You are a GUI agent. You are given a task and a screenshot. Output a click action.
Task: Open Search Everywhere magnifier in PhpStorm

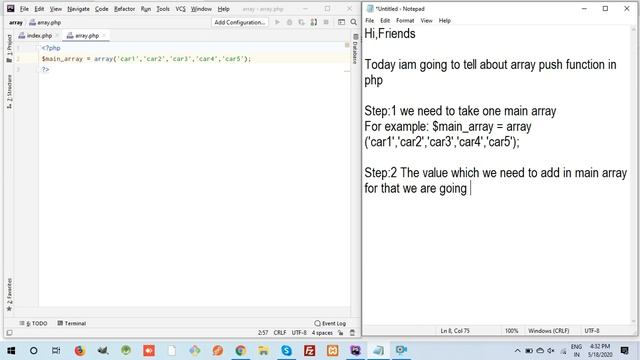click(353, 22)
